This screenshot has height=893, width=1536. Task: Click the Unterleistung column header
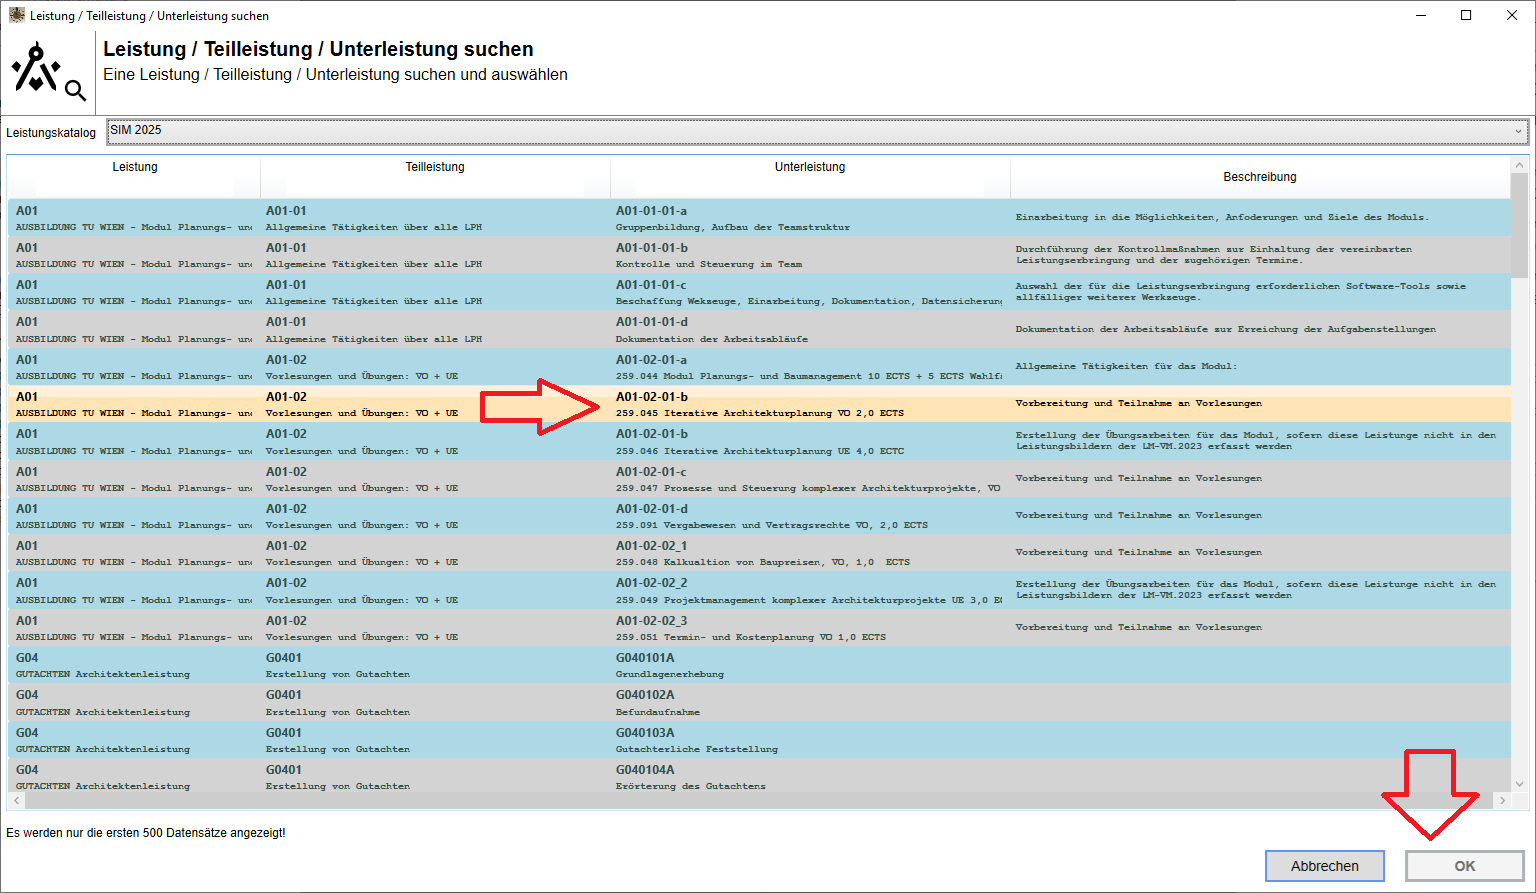tap(809, 167)
